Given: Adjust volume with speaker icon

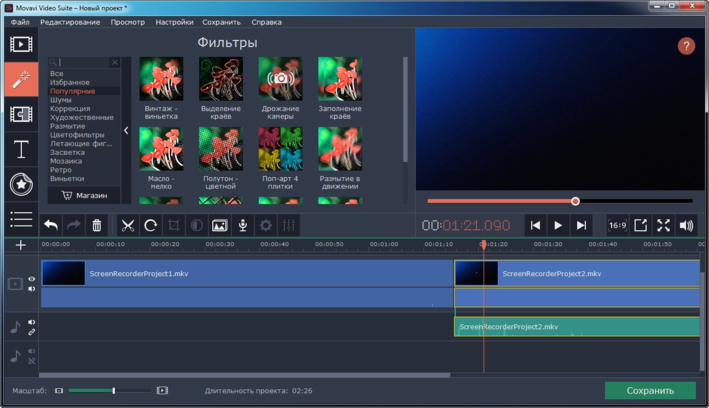Looking at the screenshot, I should click(686, 225).
